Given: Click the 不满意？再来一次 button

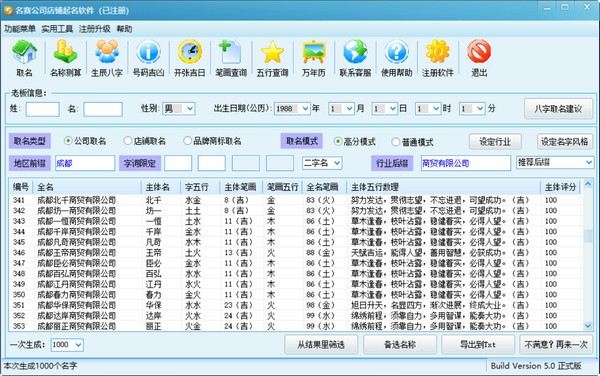Looking at the screenshot, I should point(556,345).
